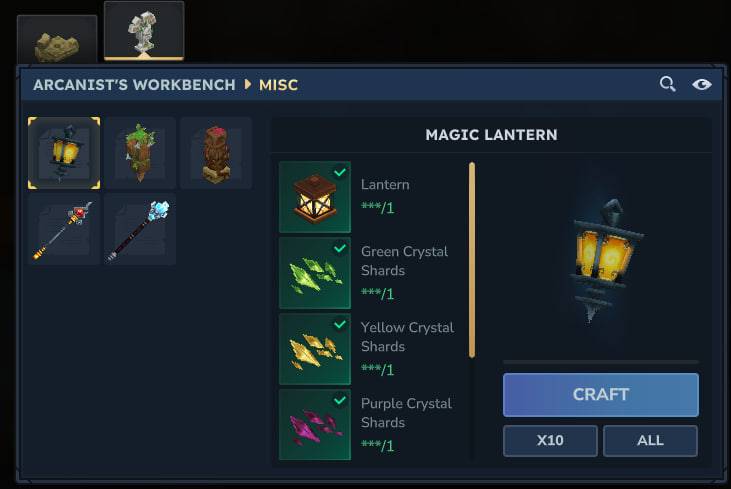This screenshot has width=731, height=489.
Task: Select the wooden tiki totem recipe
Action: click(216, 153)
